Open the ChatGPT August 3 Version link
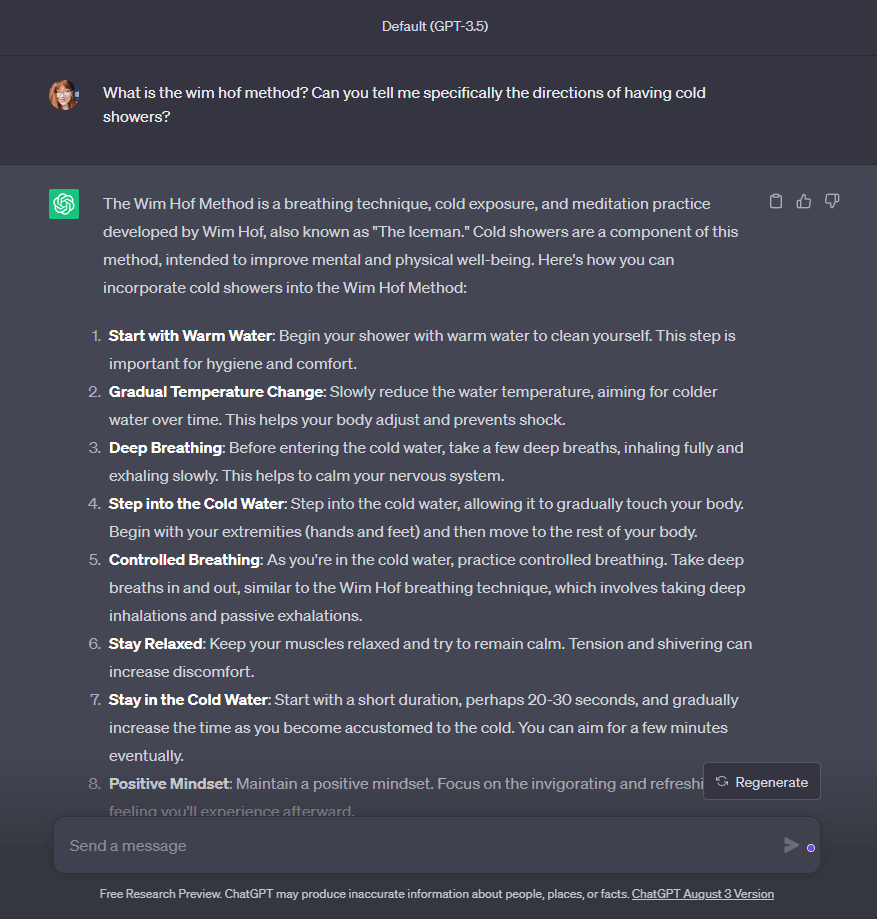The image size is (877, 919). [702, 894]
